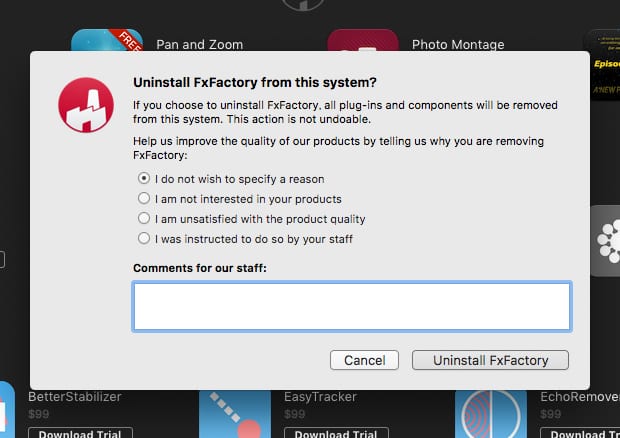Open the Photo Montage product title
This screenshot has width=620, height=438.
(458, 45)
